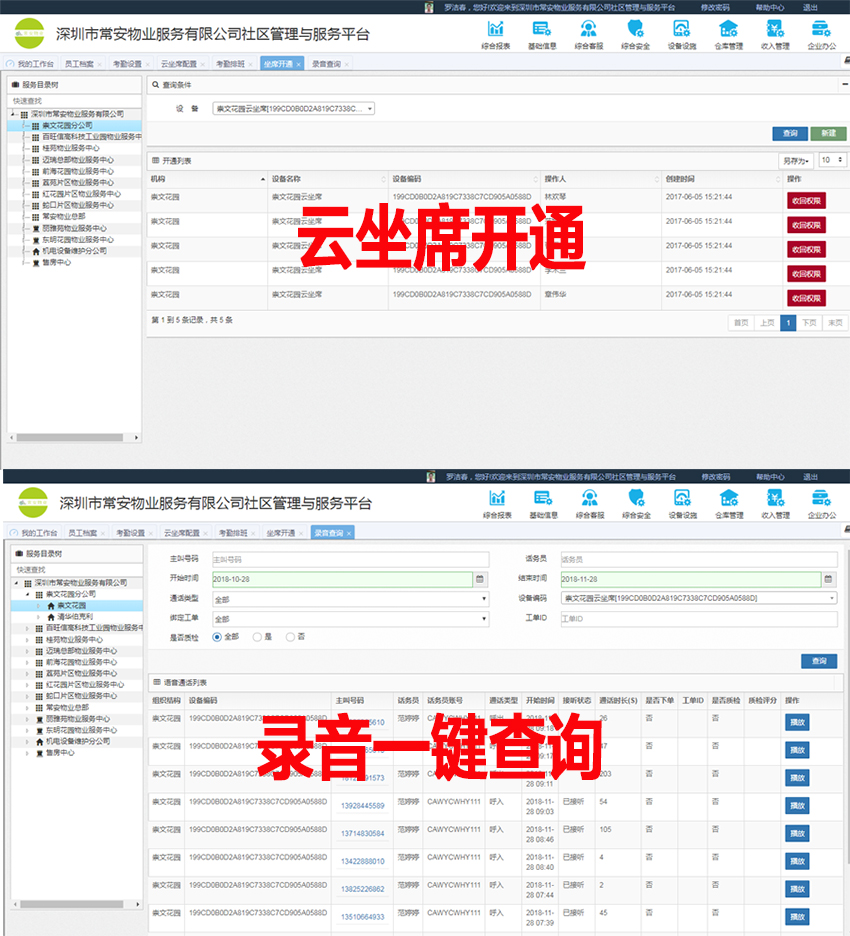Click the green 新建 button

coord(826,133)
